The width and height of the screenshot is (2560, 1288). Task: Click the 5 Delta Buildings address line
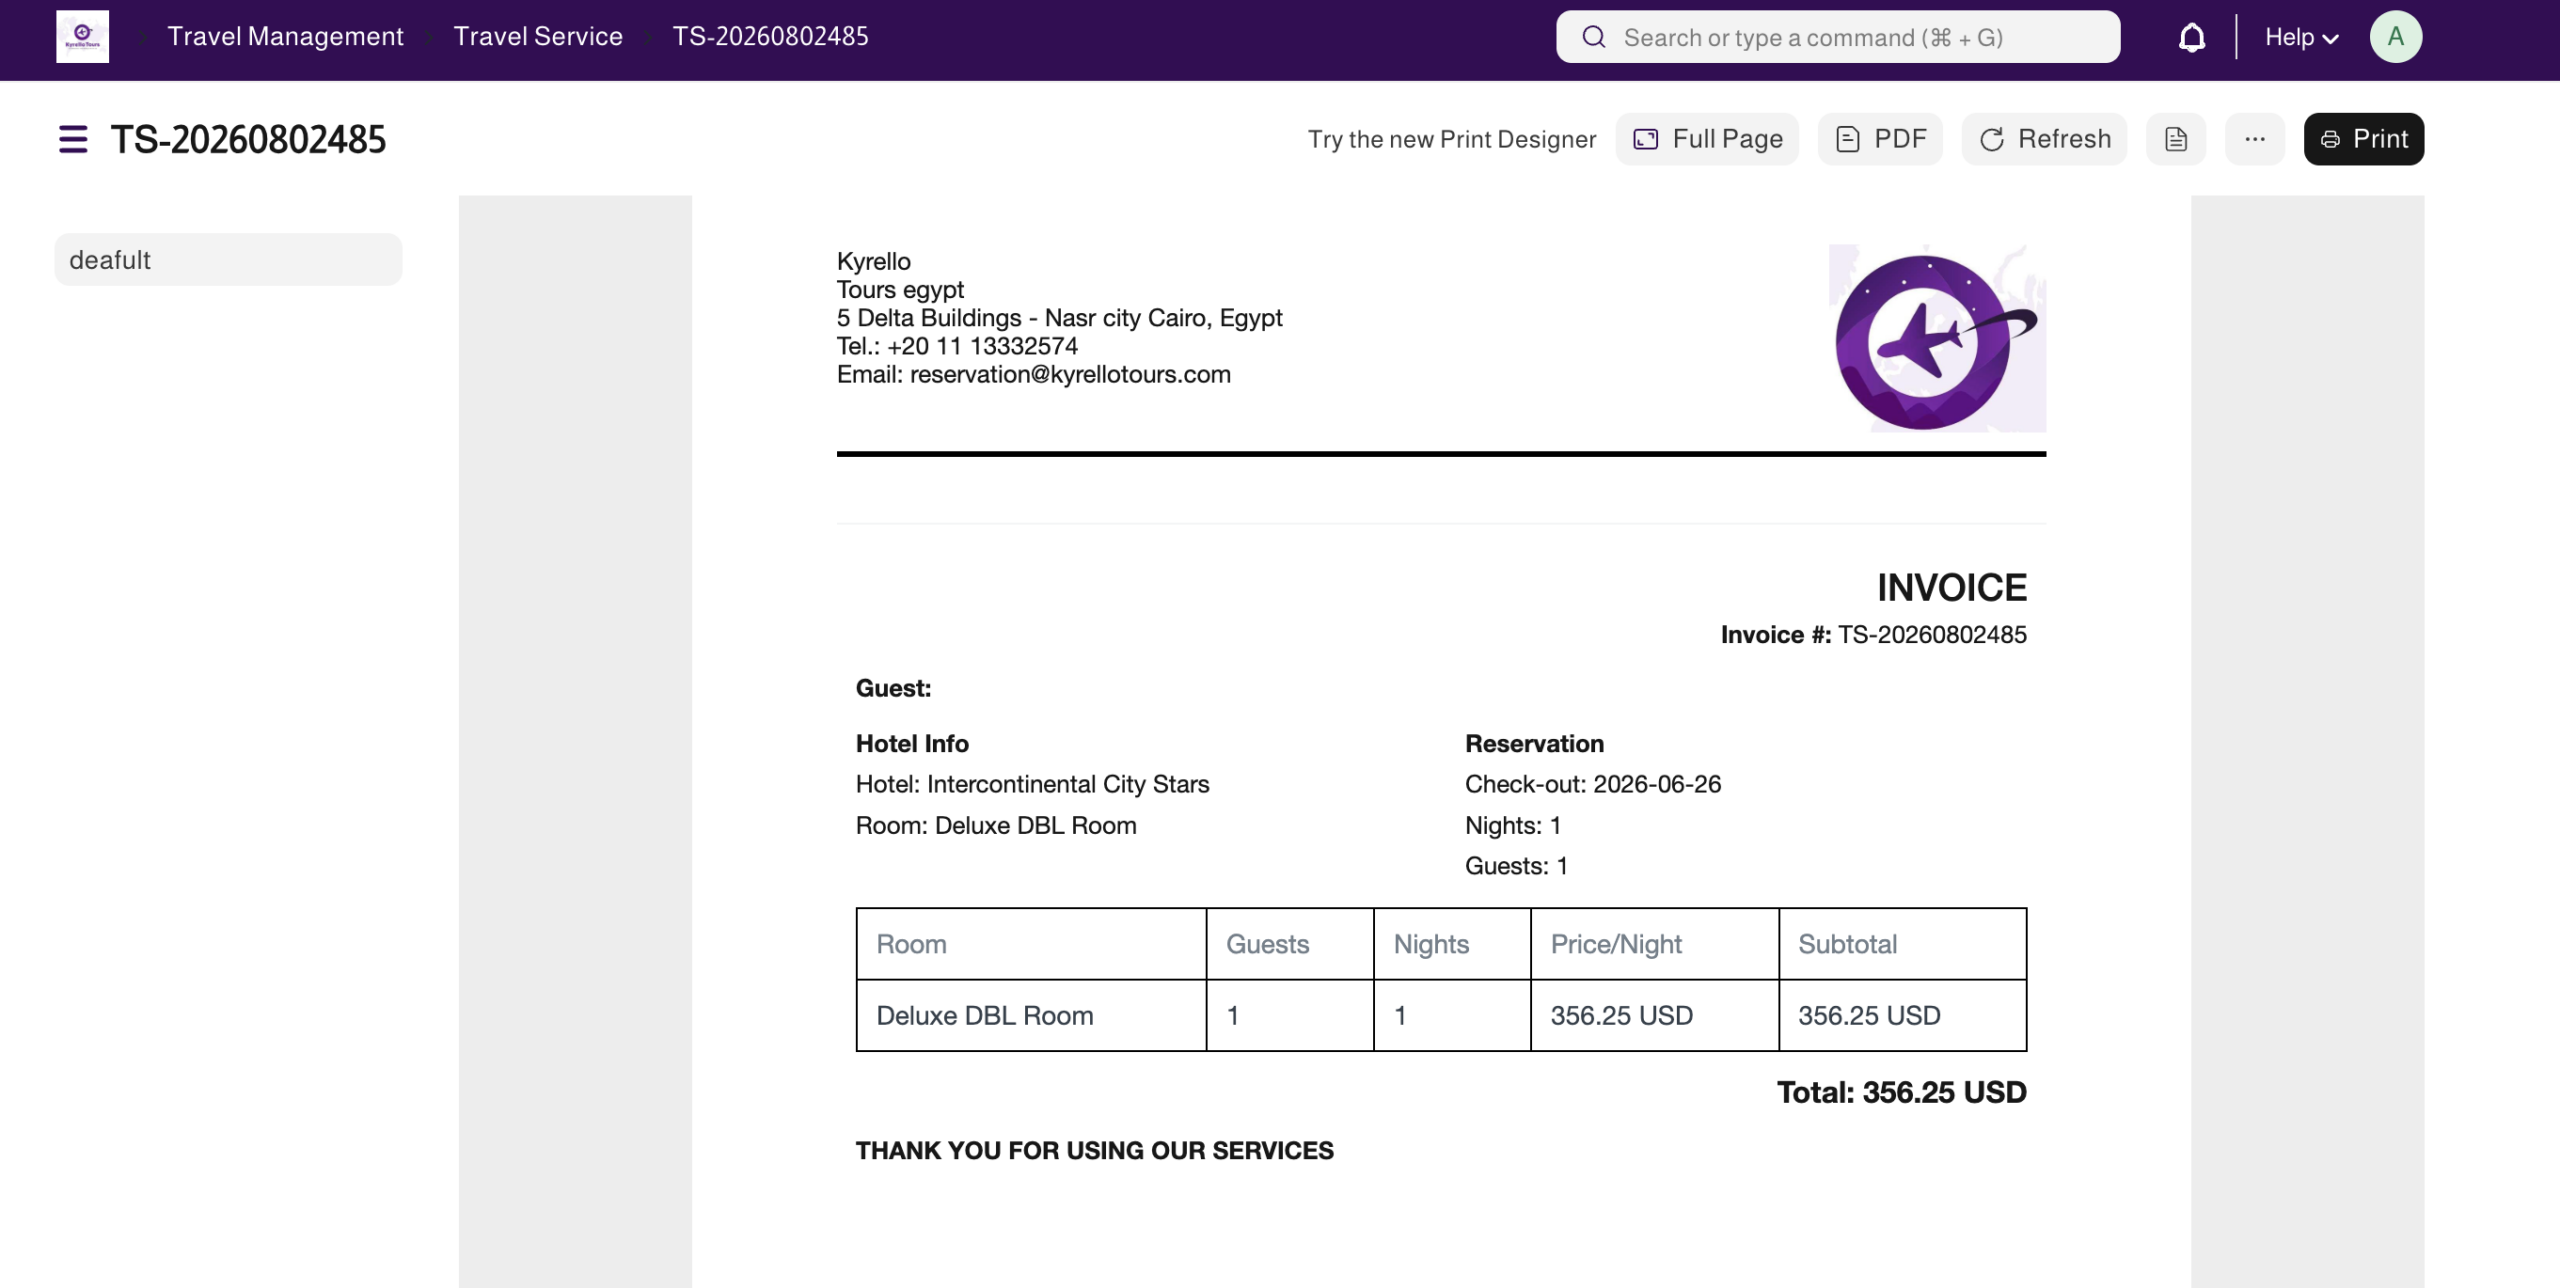[x=1059, y=318]
